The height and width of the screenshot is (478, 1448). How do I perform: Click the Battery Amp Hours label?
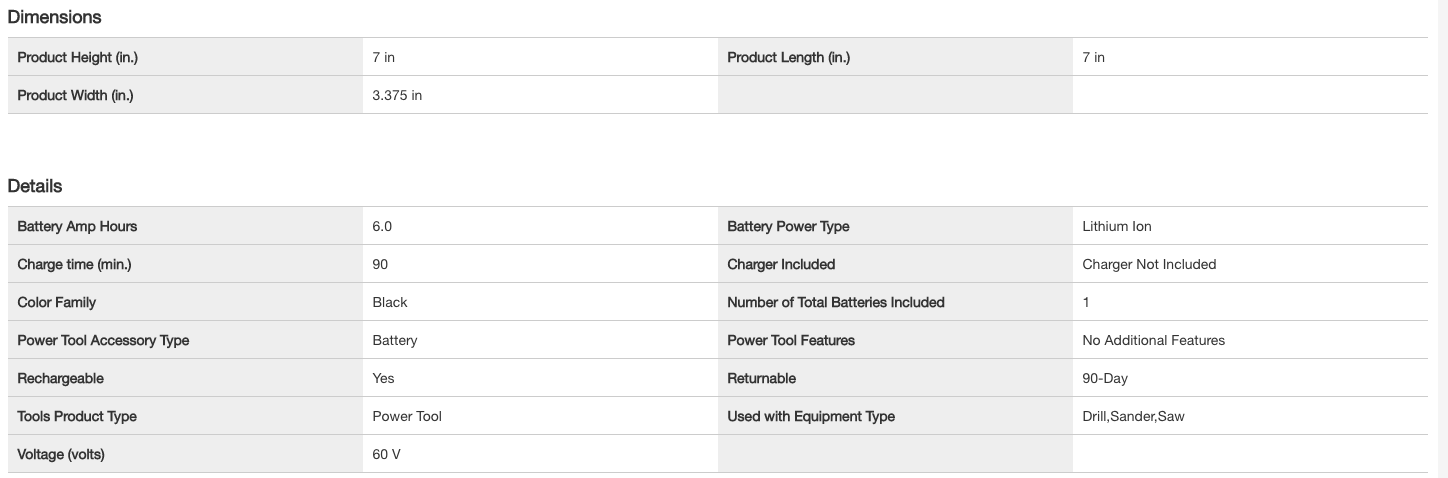point(77,226)
